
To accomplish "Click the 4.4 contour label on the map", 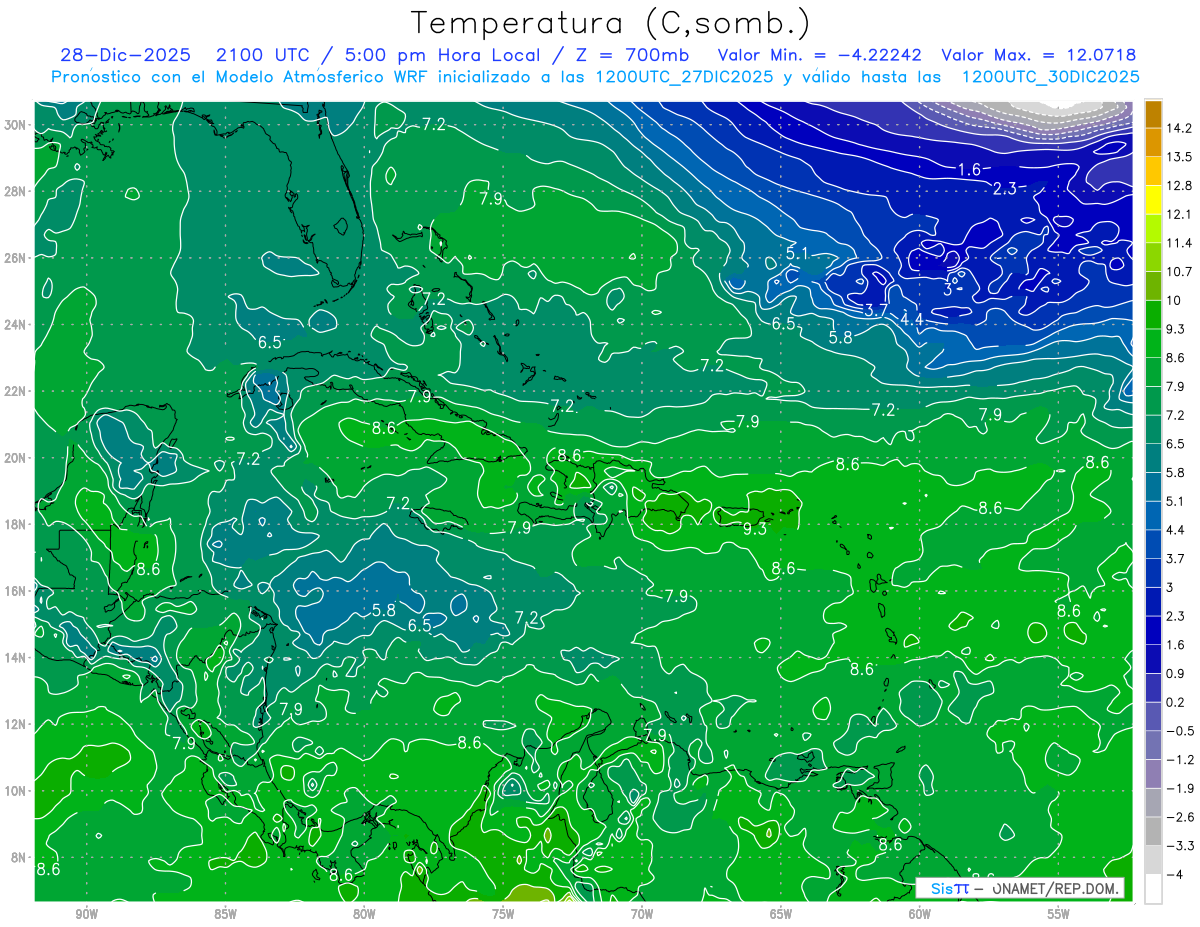I will pyautogui.click(x=911, y=319).
